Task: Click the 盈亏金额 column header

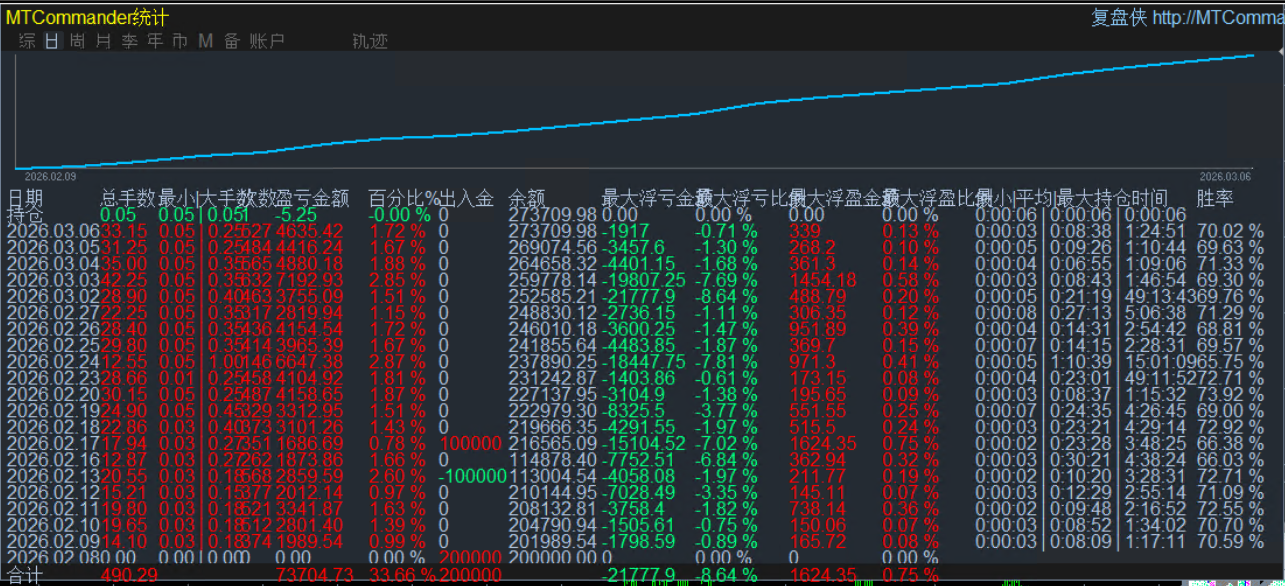Action: 313,198
